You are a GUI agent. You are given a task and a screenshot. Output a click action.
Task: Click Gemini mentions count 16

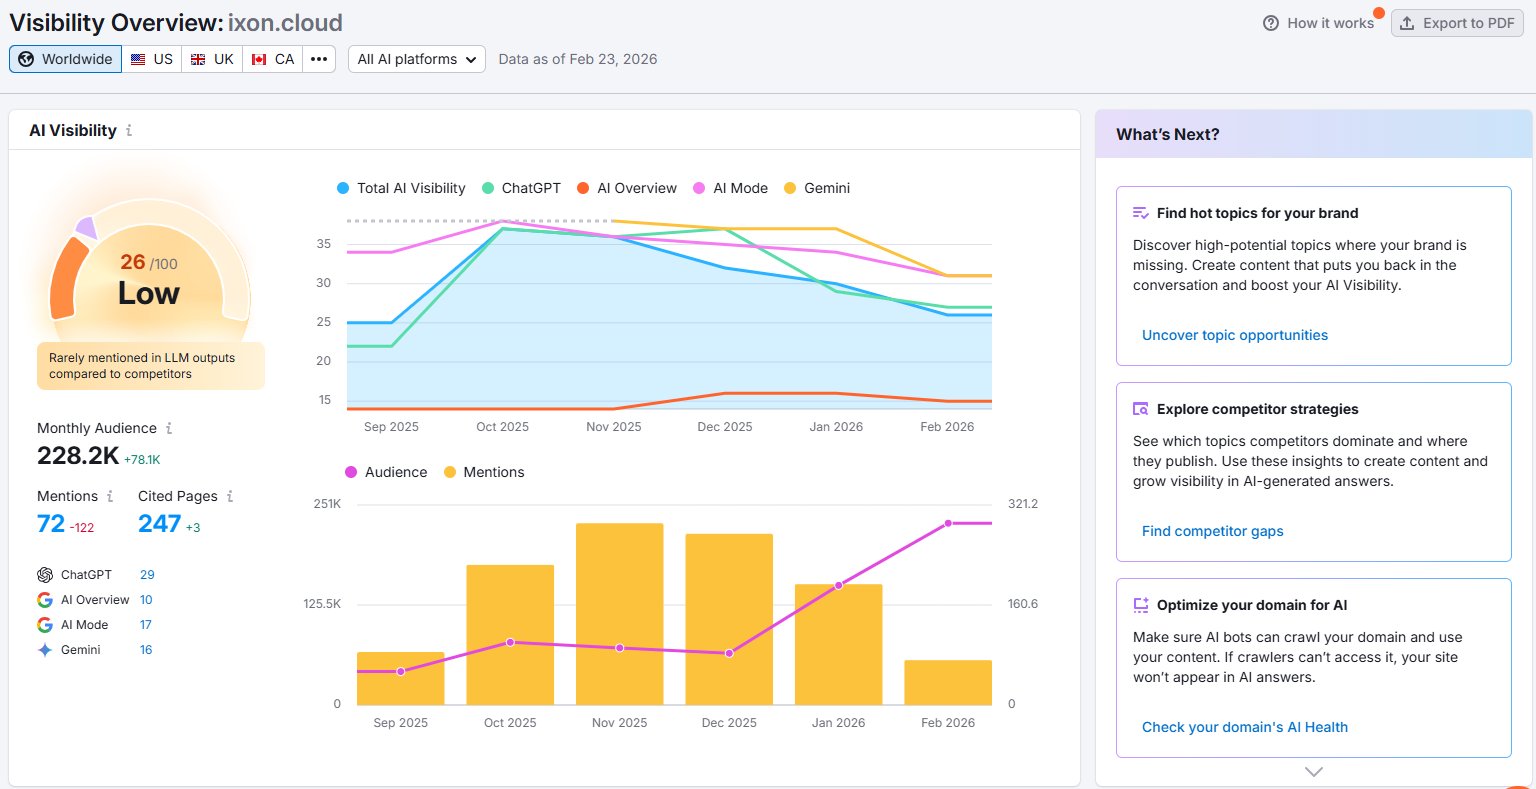(x=146, y=650)
